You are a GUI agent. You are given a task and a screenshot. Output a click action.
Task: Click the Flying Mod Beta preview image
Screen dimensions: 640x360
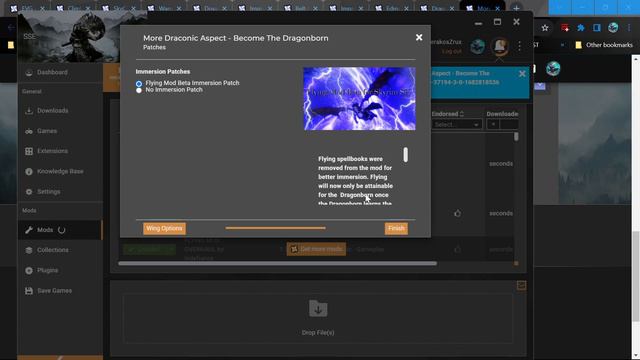coord(360,99)
